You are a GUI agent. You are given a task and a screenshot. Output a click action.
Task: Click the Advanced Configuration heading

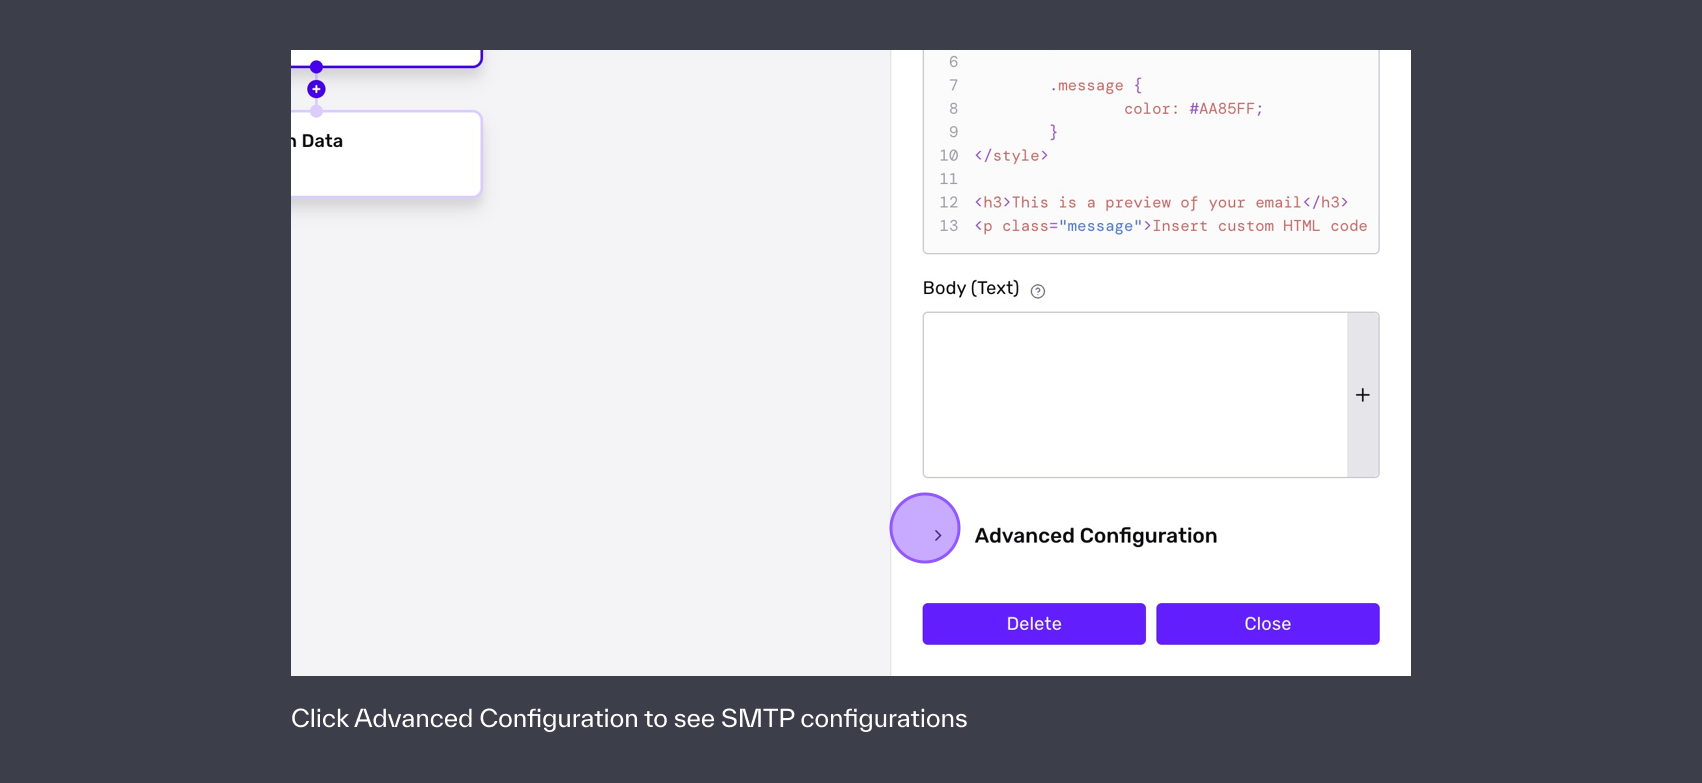(x=1095, y=536)
